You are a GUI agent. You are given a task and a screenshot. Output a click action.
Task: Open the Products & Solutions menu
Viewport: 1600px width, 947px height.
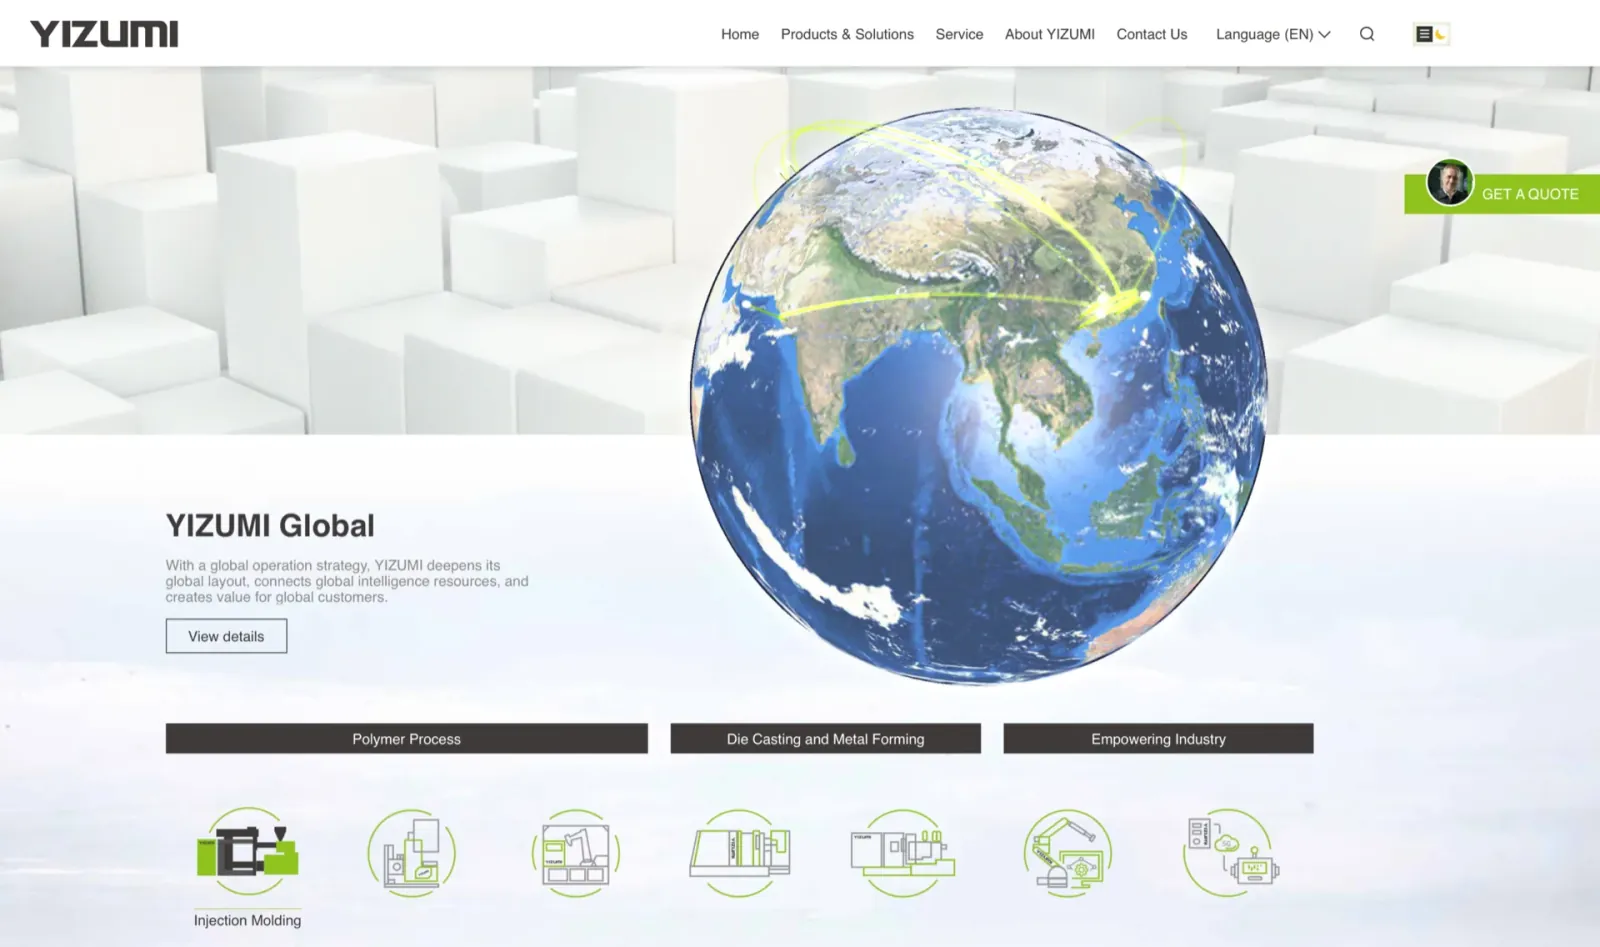[x=847, y=34]
